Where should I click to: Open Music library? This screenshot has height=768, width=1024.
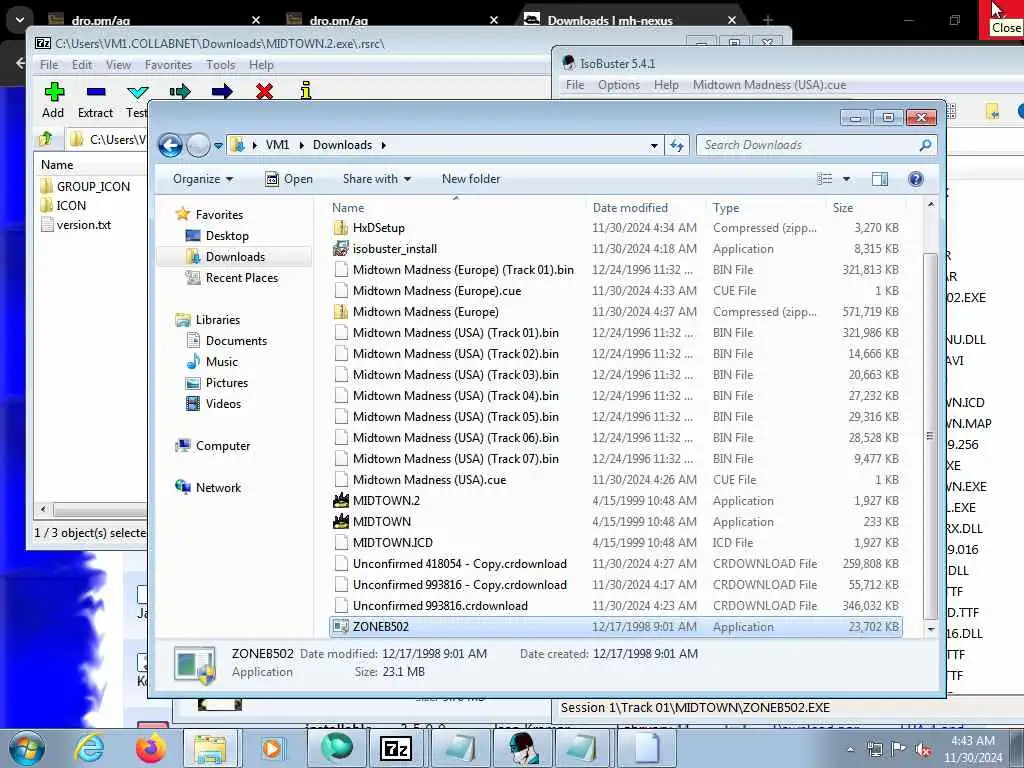point(221,362)
